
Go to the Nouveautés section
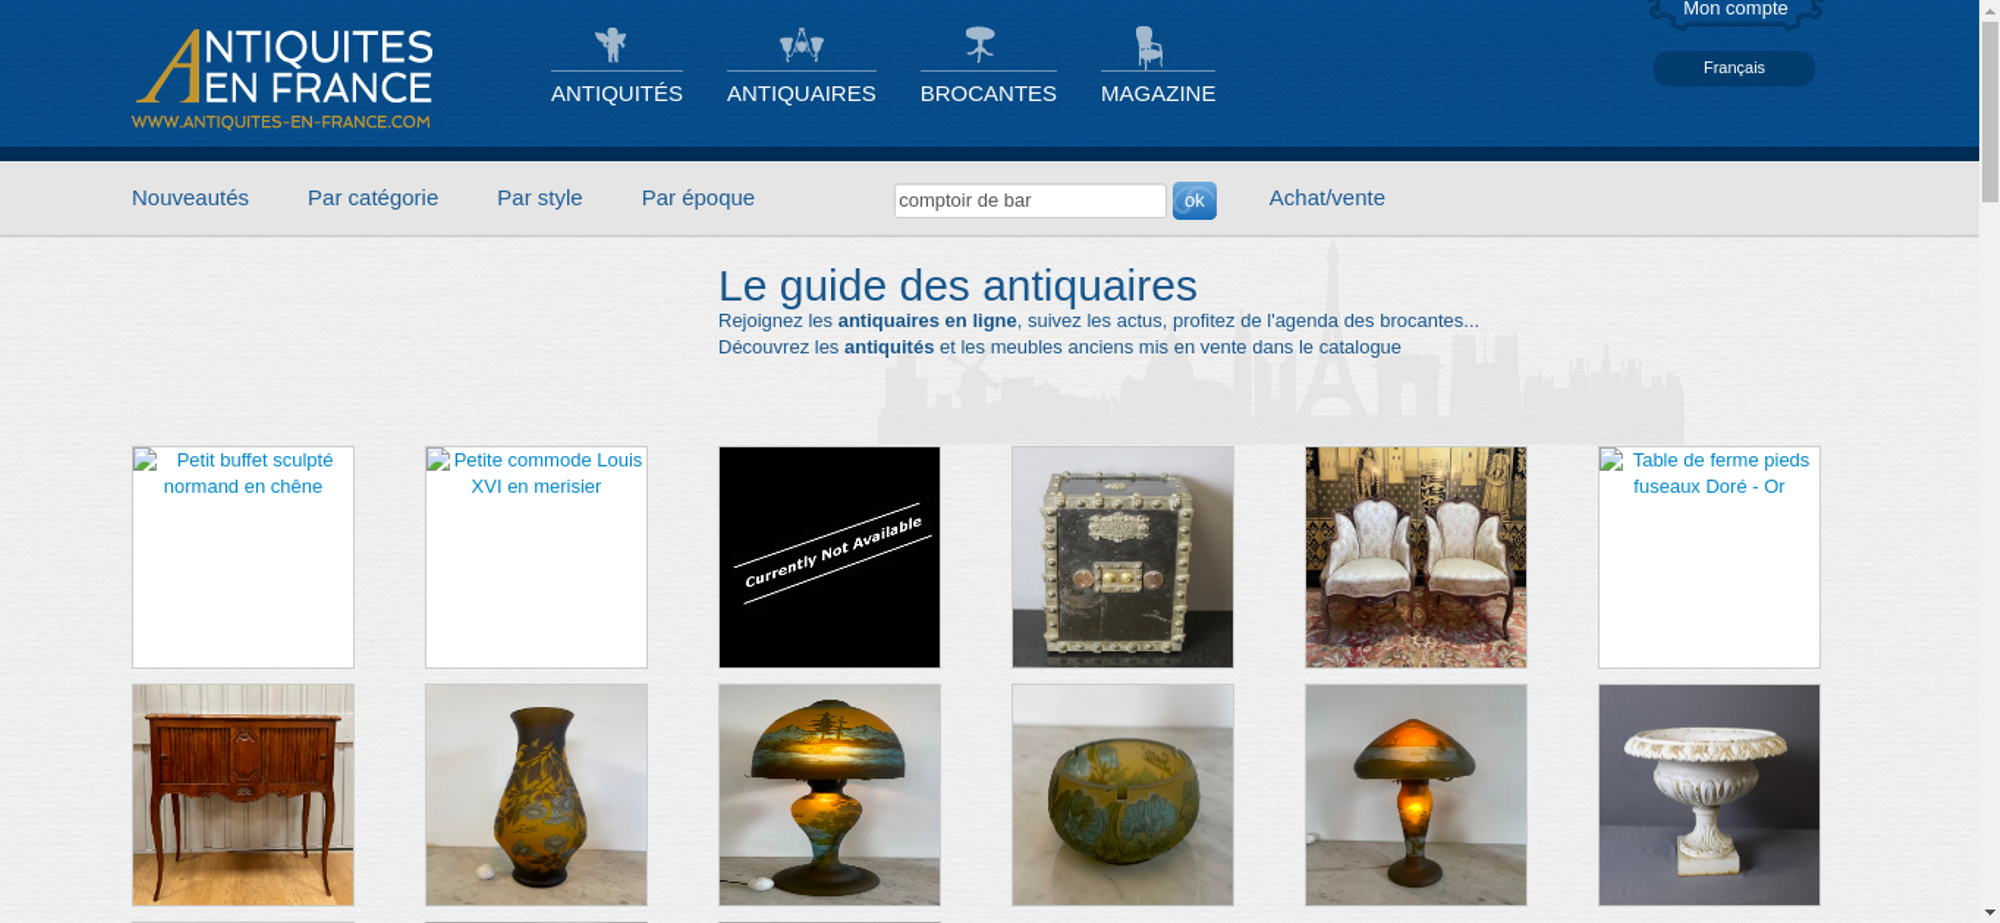pos(190,198)
